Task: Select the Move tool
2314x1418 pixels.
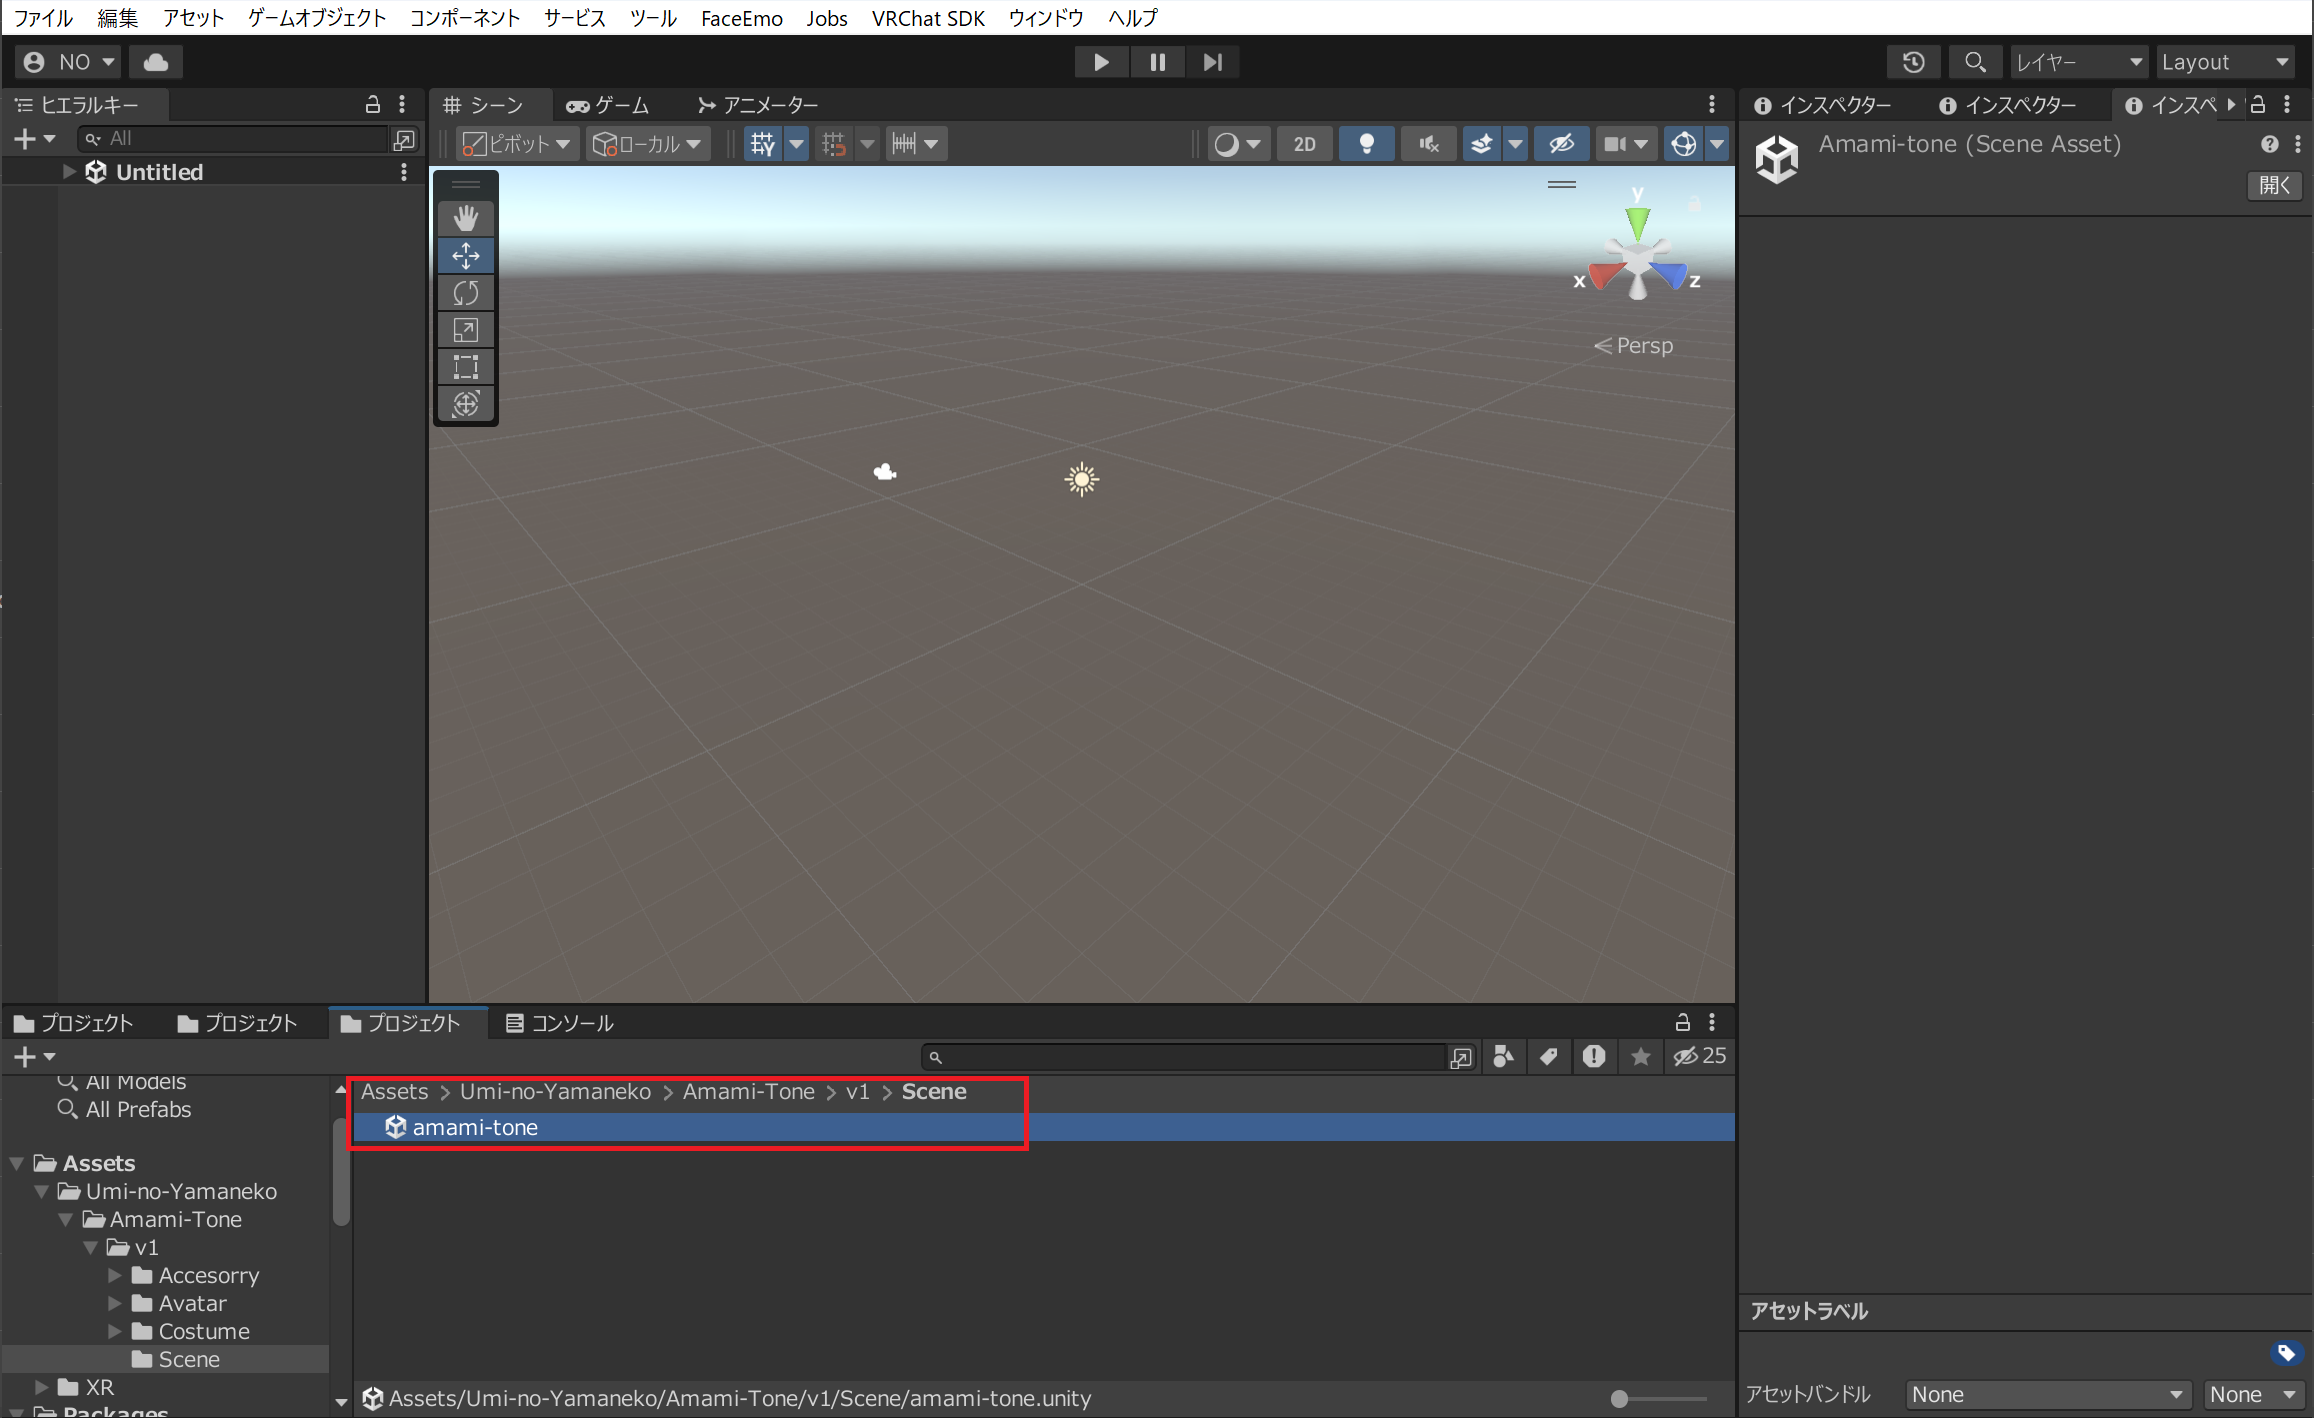Action: (x=466, y=256)
